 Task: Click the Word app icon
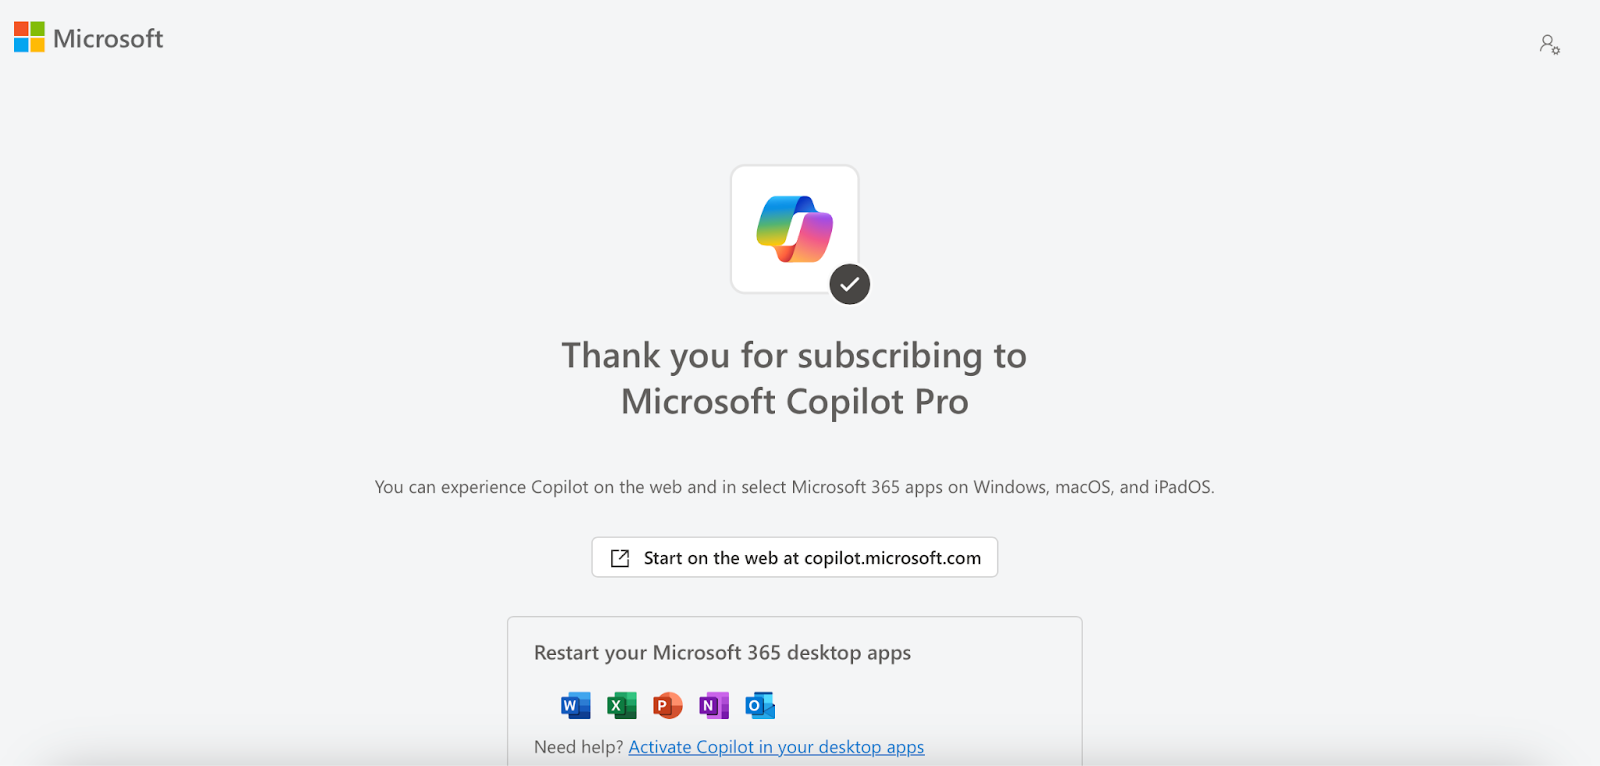pyautogui.click(x=575, y=705)
